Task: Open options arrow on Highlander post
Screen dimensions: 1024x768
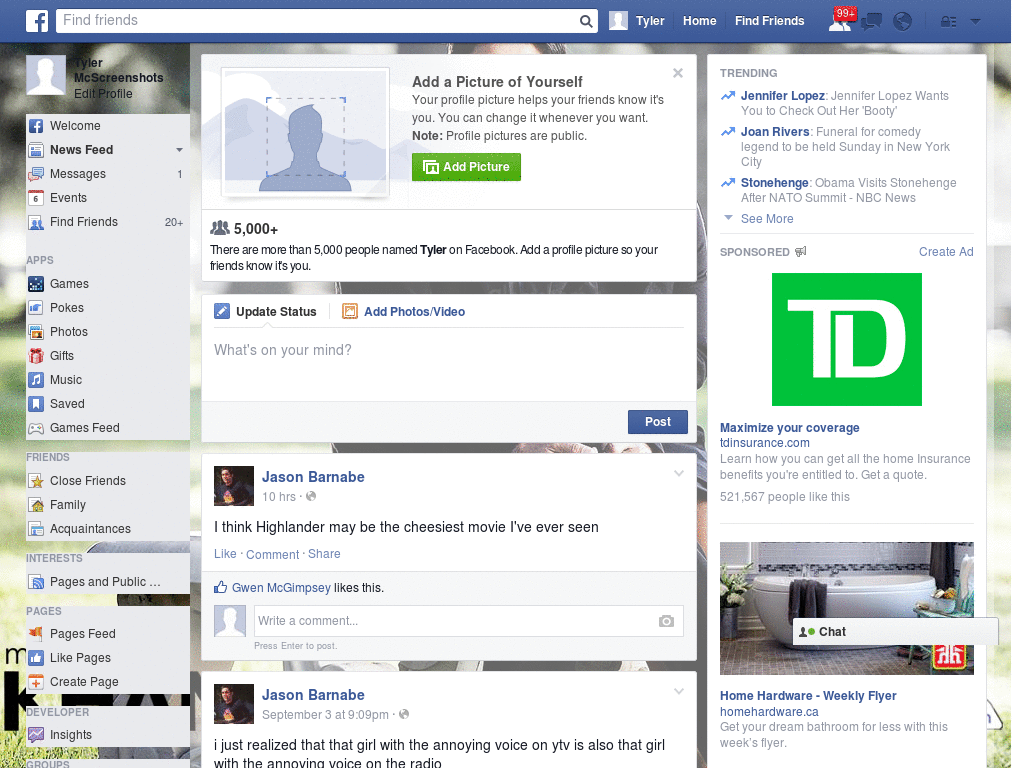Action: (x=679, y=473)
